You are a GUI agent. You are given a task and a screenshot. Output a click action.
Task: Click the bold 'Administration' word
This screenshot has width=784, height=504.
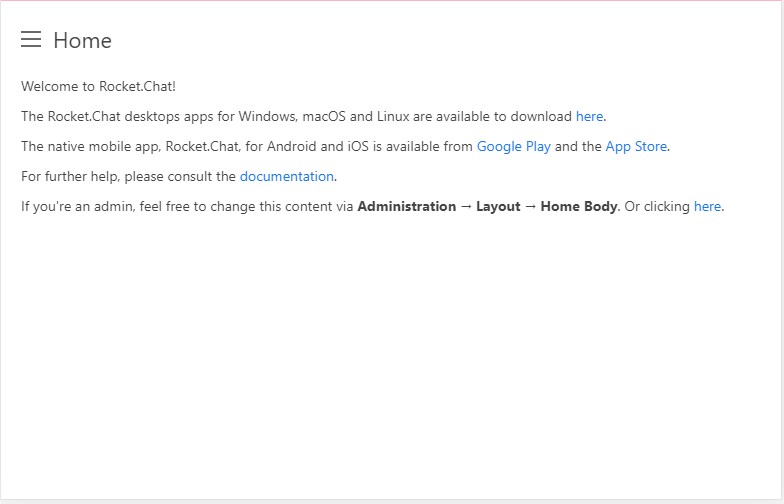tap(406, 206)
